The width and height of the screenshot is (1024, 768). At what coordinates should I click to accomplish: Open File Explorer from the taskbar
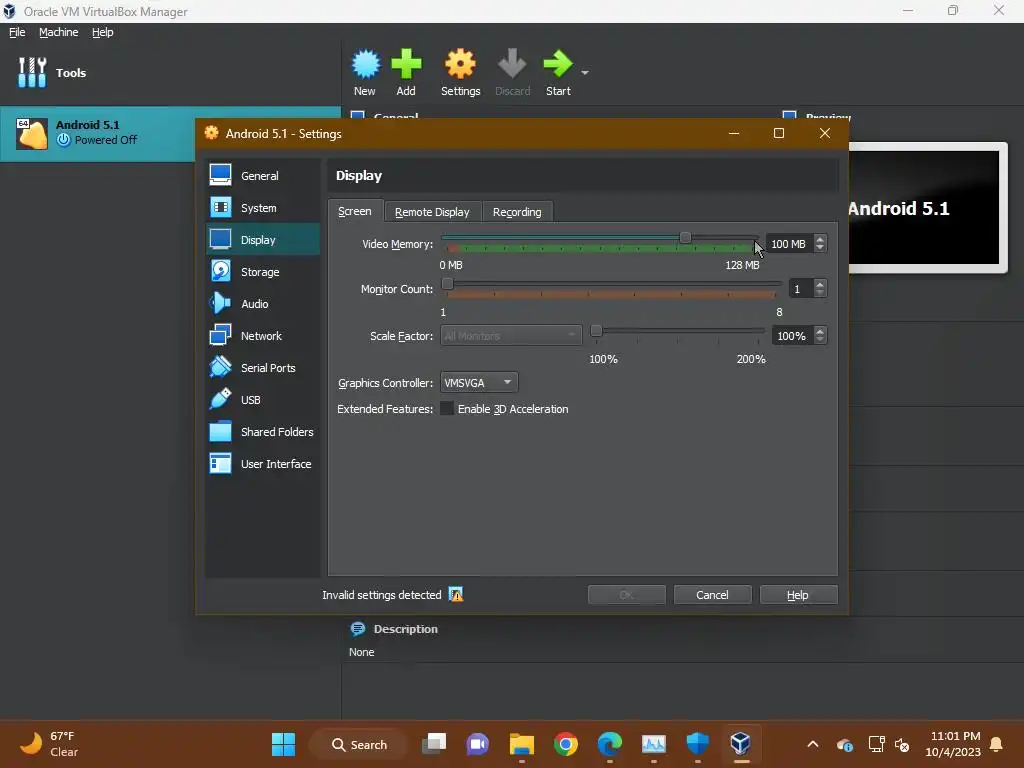pyautogui.click(x=522, y=744)
